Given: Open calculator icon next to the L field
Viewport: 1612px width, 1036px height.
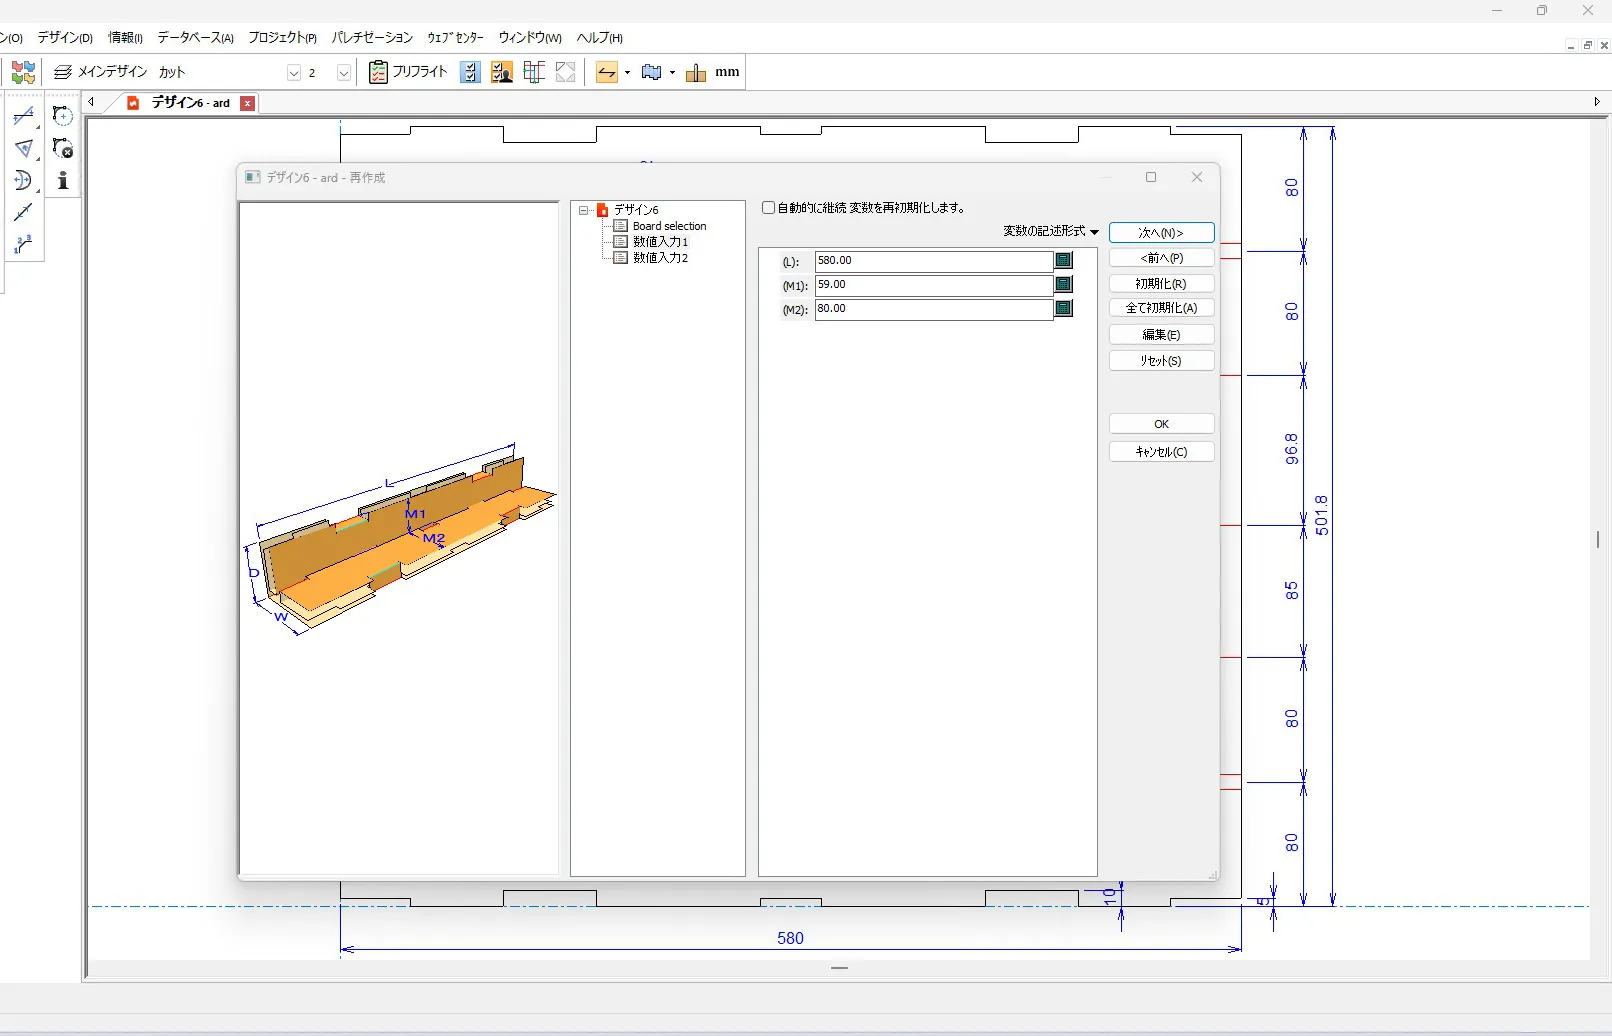Looking at the screenshot, I should pos(1063,260).
